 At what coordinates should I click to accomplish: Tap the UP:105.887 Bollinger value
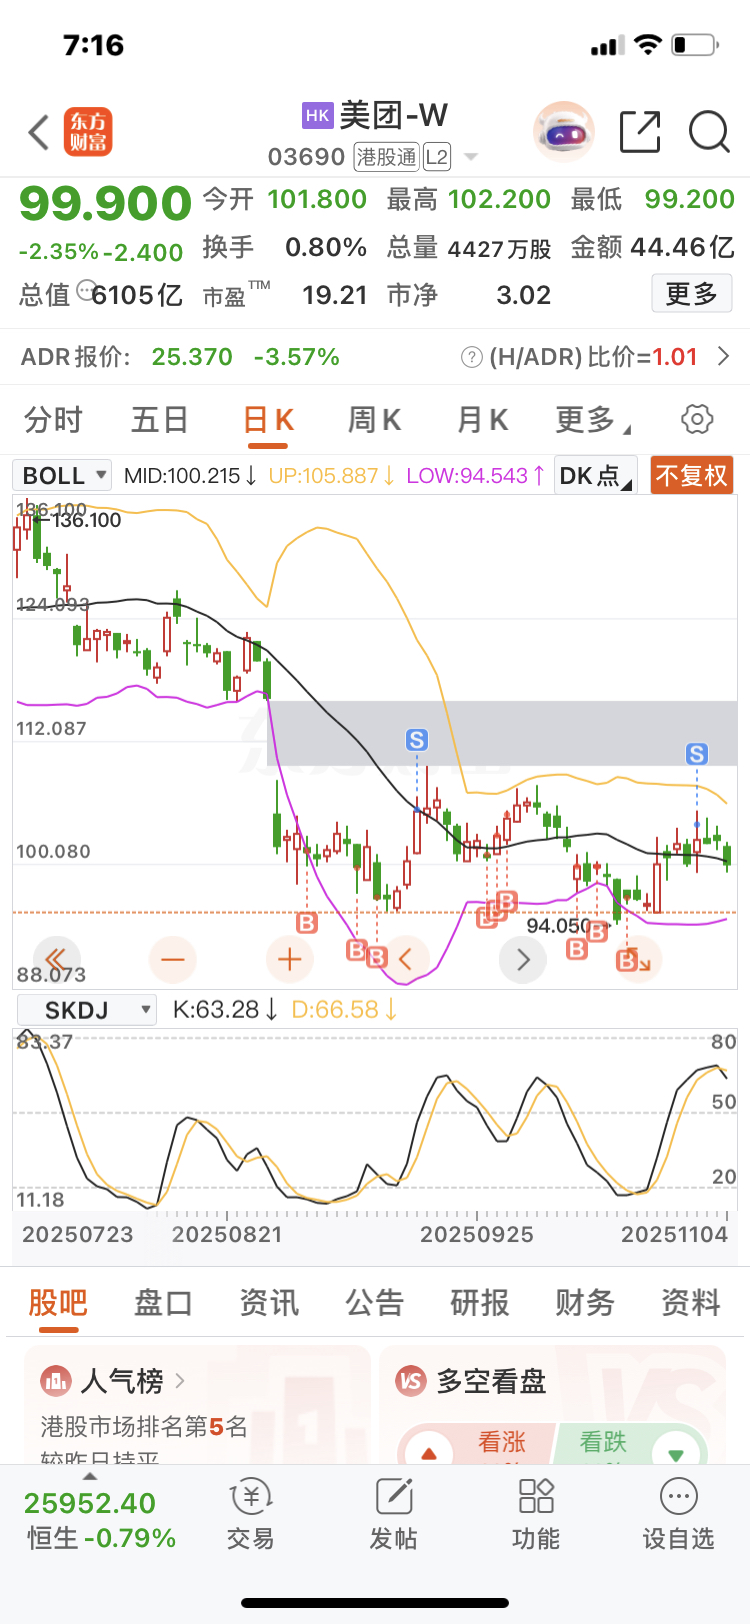(x=332, y=476)
